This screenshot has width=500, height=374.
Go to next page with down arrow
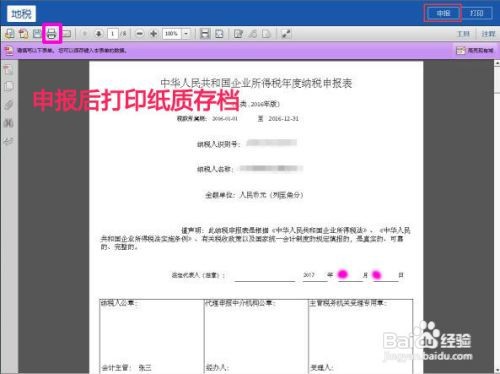tap(99, 34)
